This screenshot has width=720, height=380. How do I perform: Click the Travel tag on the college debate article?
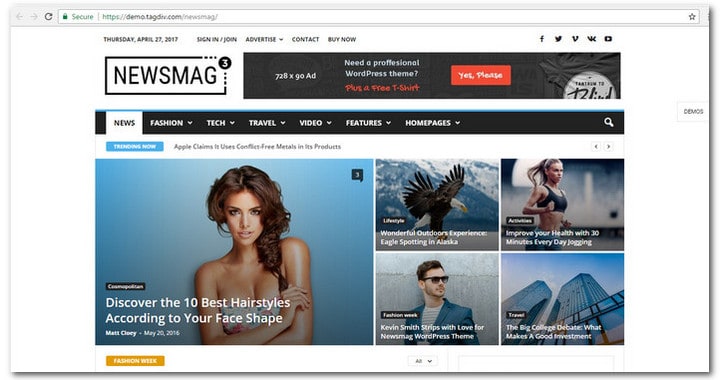[x=516, y=315]
